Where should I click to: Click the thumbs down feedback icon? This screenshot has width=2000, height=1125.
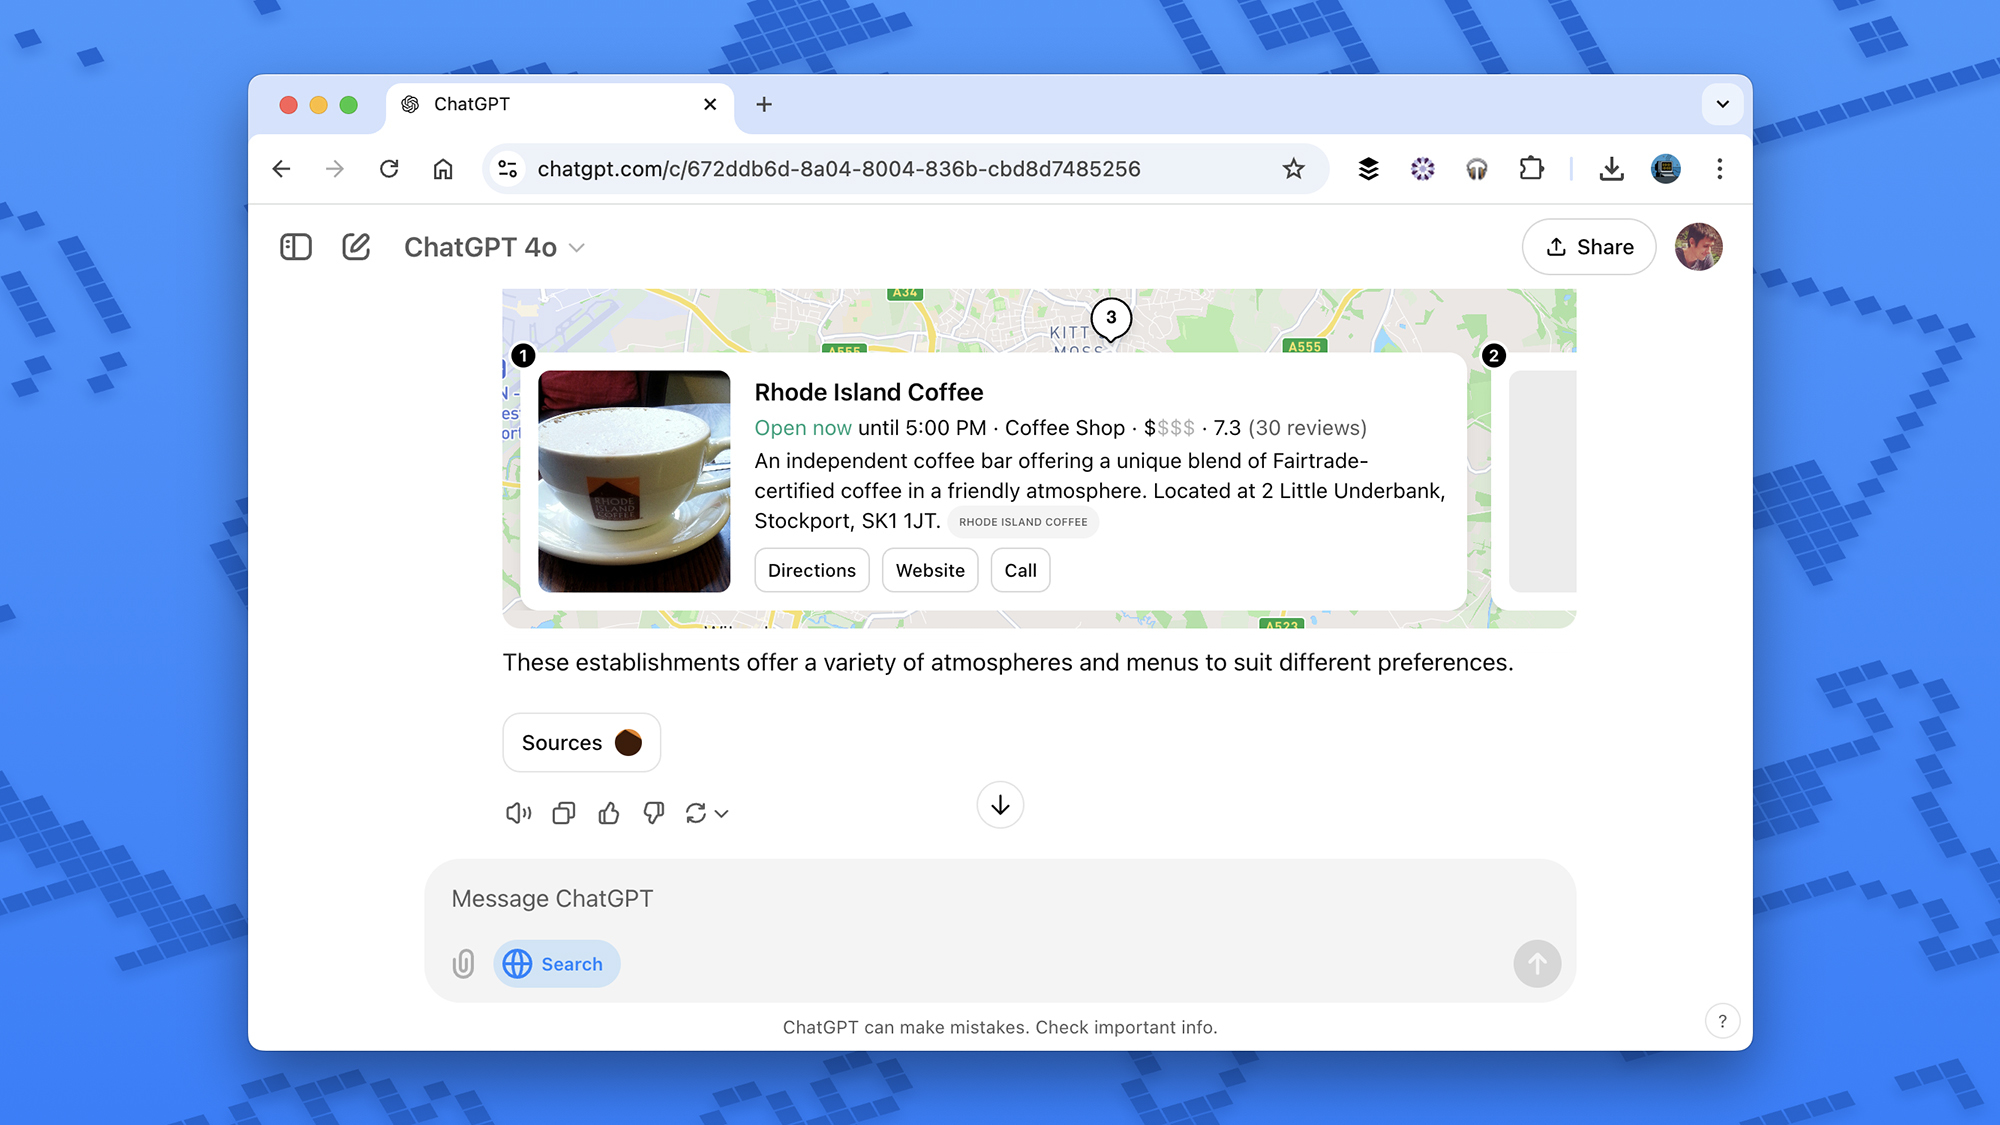coord(654,813)
